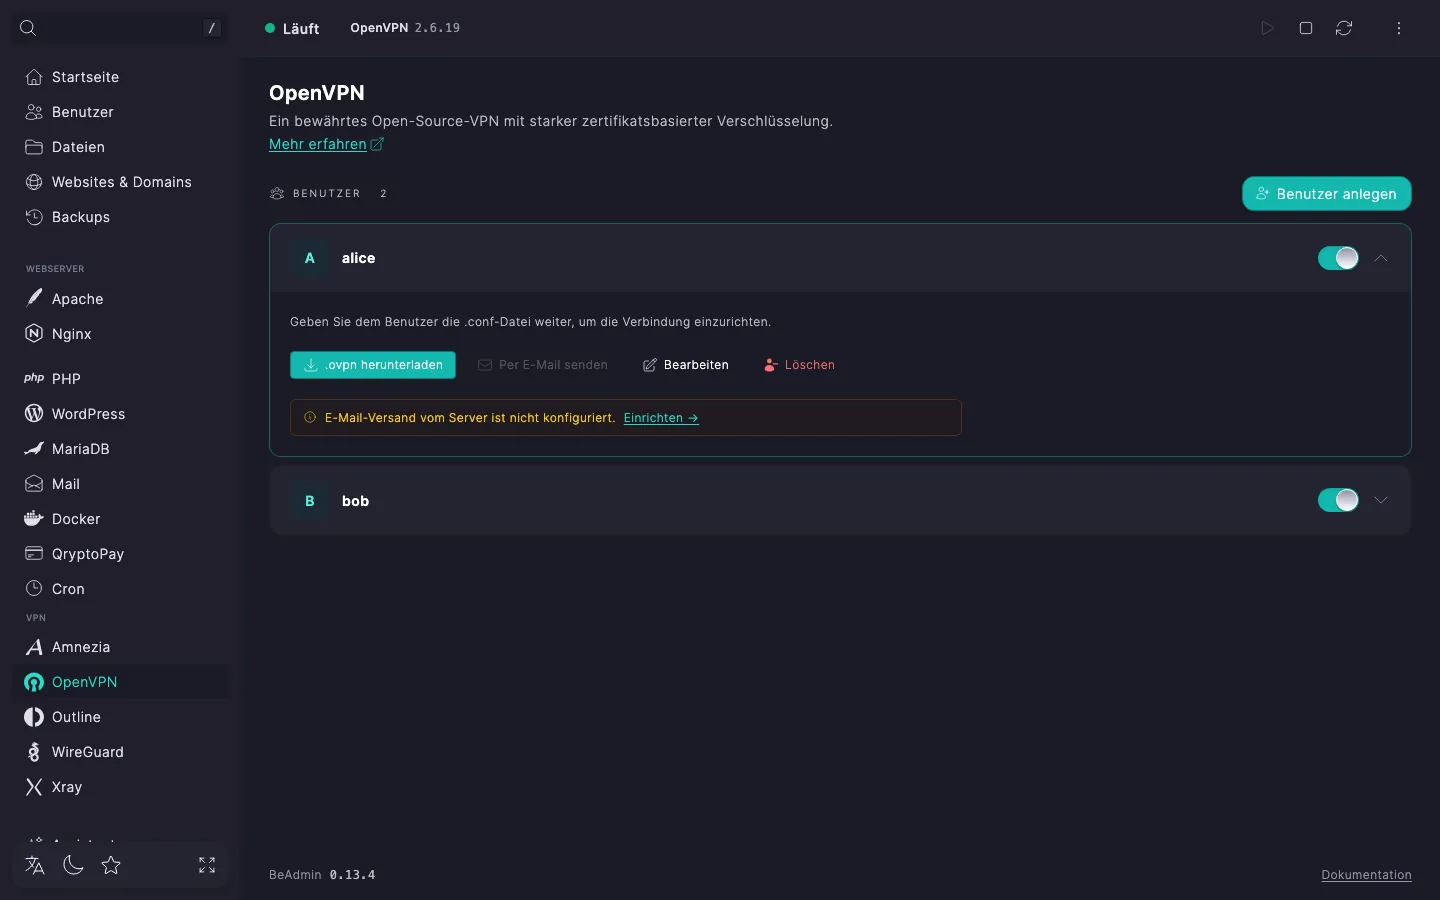Click the Benutzer anlegen button
This screenshot has height=900, width=1440.
[1327, 194]
